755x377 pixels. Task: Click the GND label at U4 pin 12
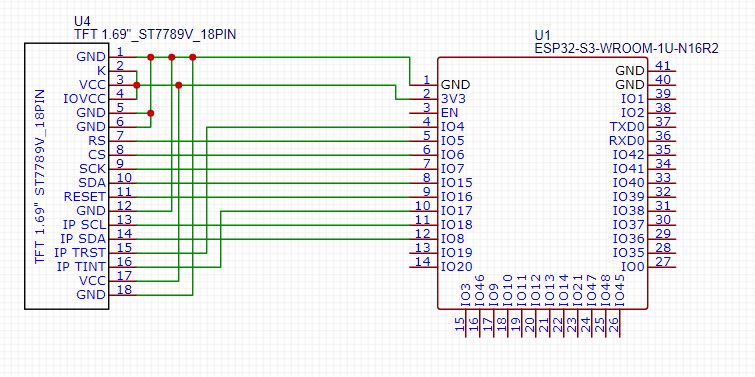[91, 210]
